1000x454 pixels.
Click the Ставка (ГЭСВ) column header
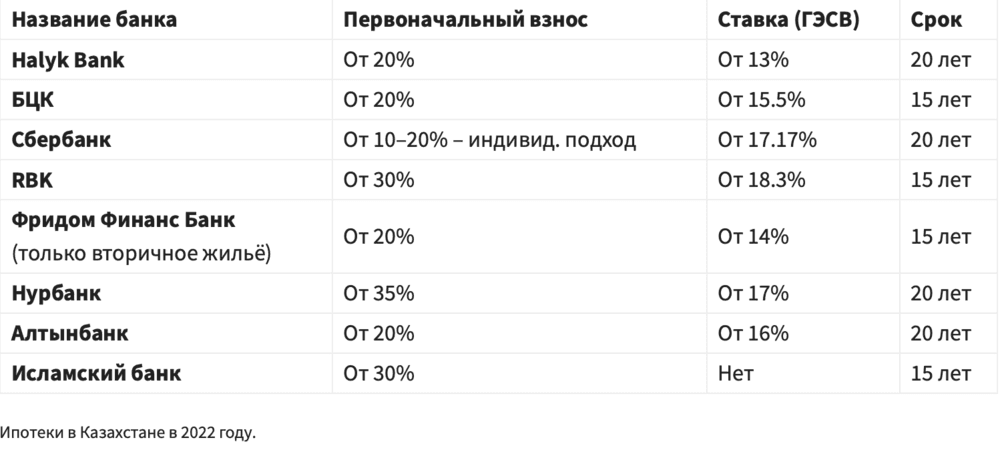788,20
